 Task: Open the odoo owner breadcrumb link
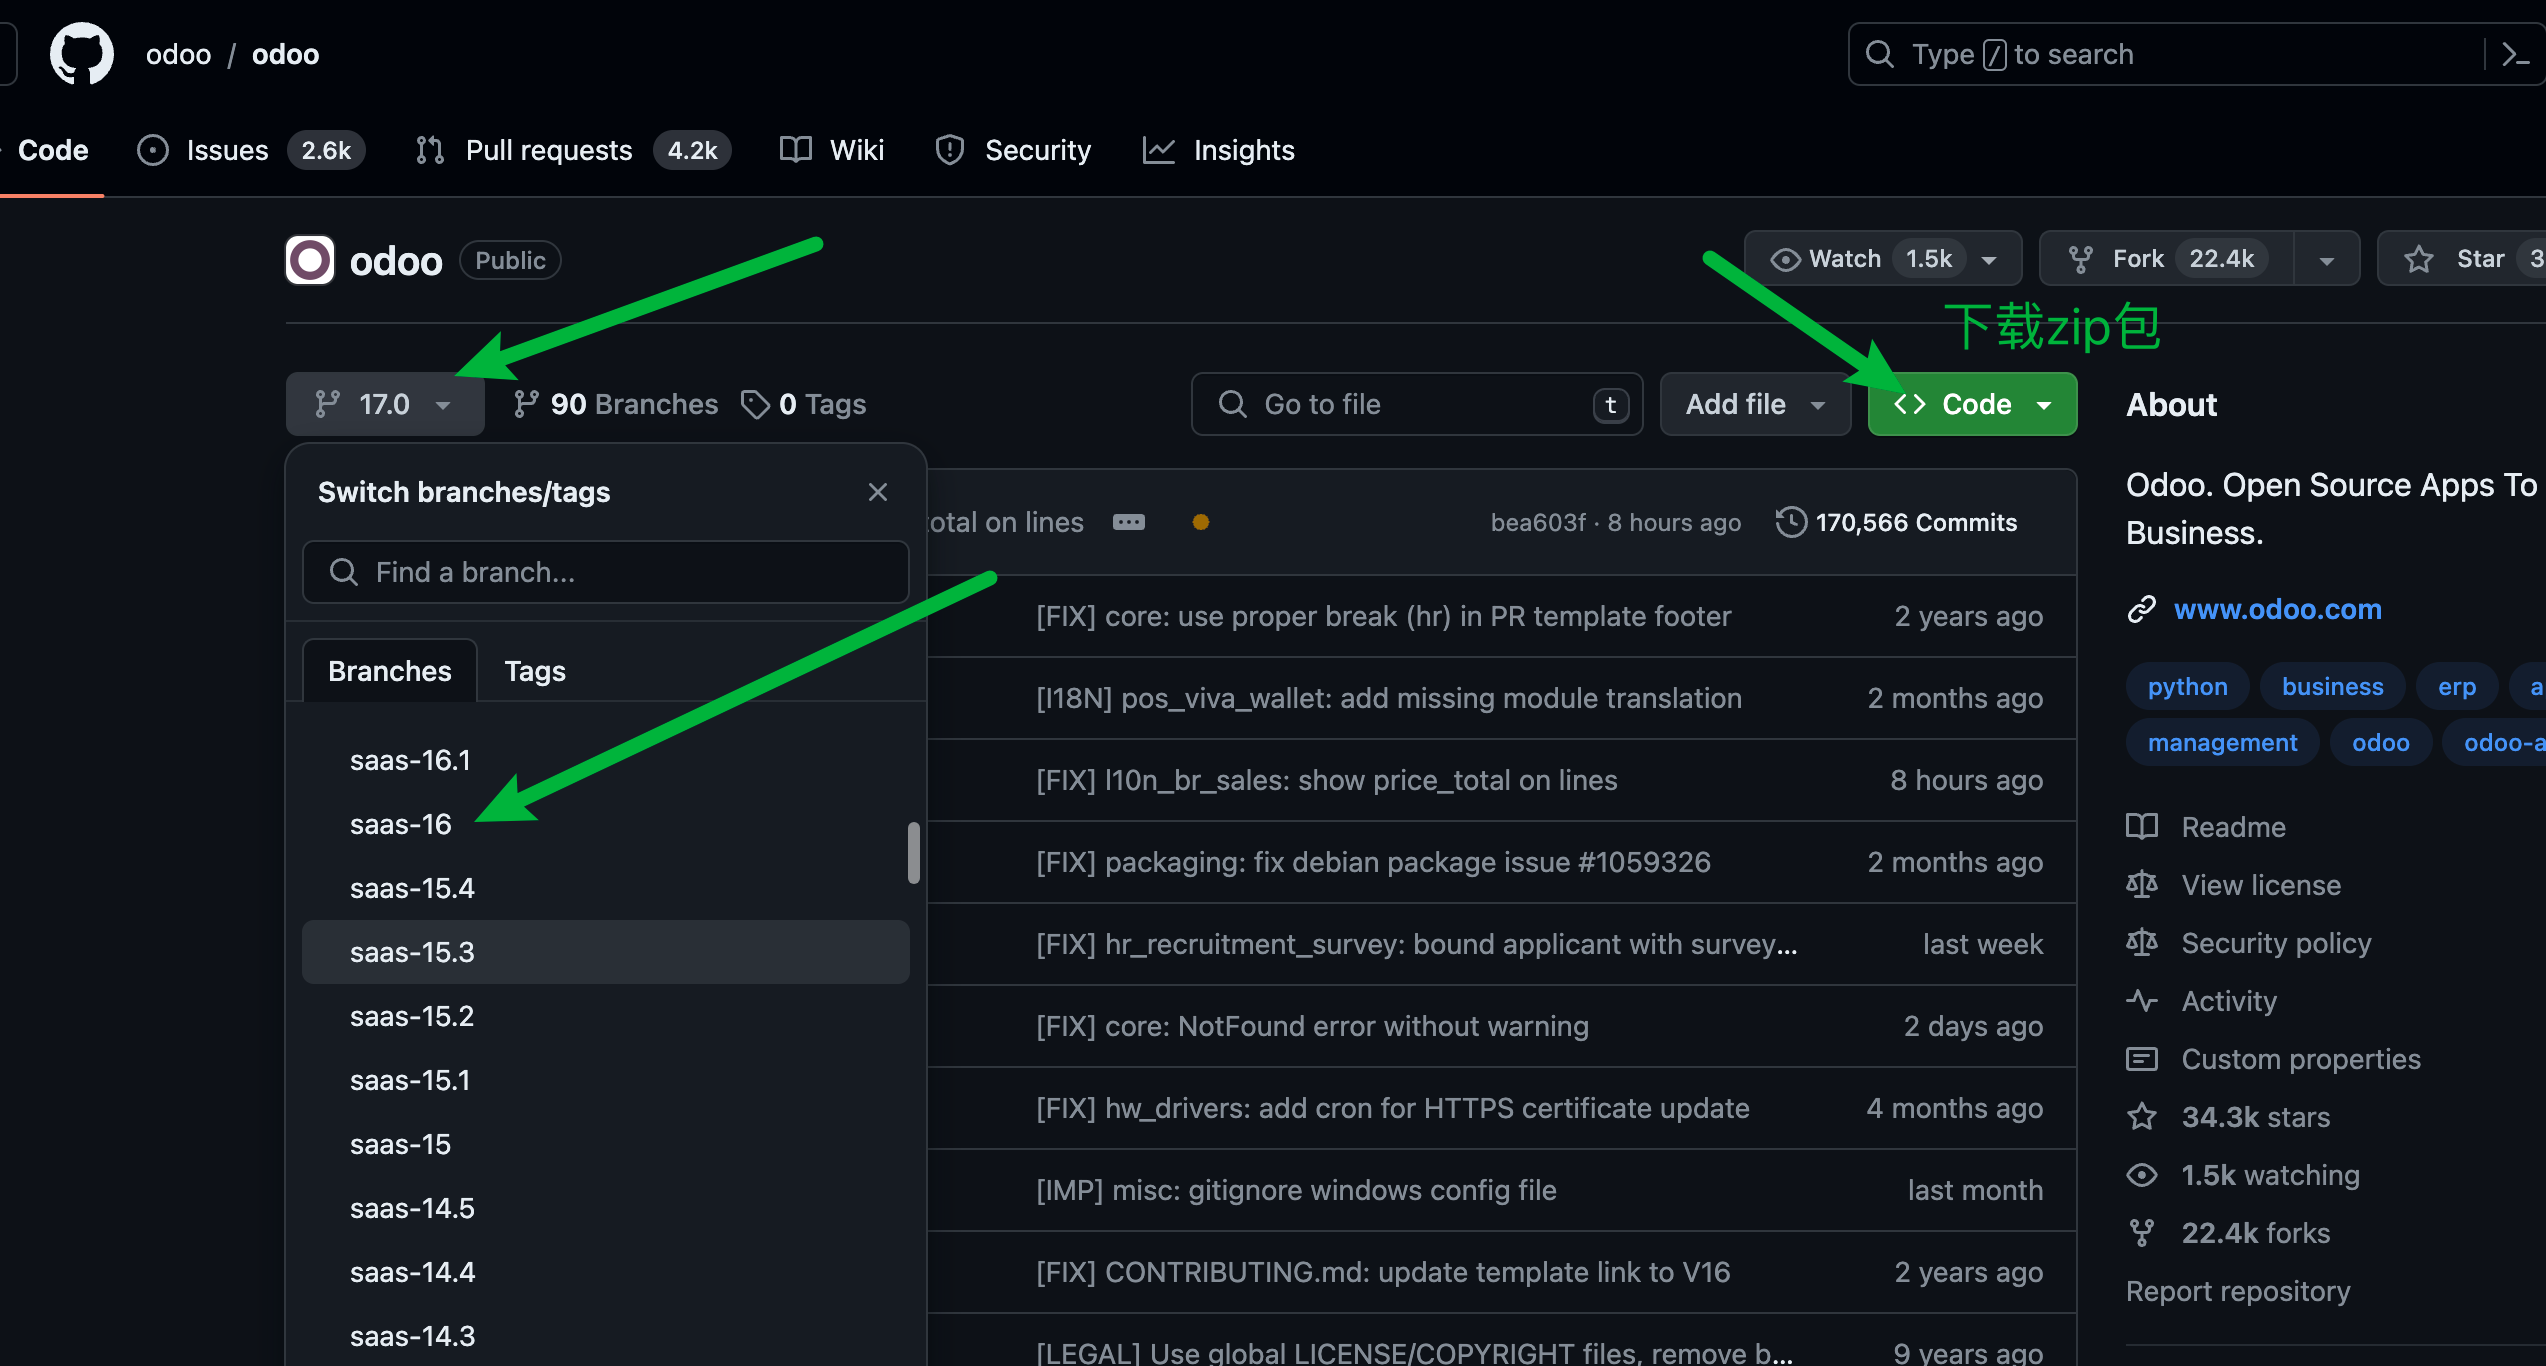[178, 54]
